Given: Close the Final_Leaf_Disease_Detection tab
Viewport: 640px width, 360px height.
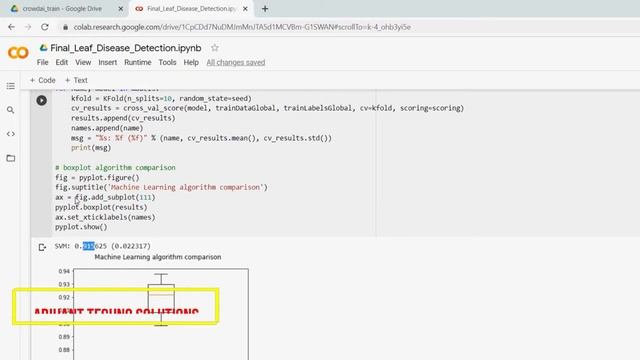Looking at the screenshot, I should pyautogui.click(x=245, y=9).
